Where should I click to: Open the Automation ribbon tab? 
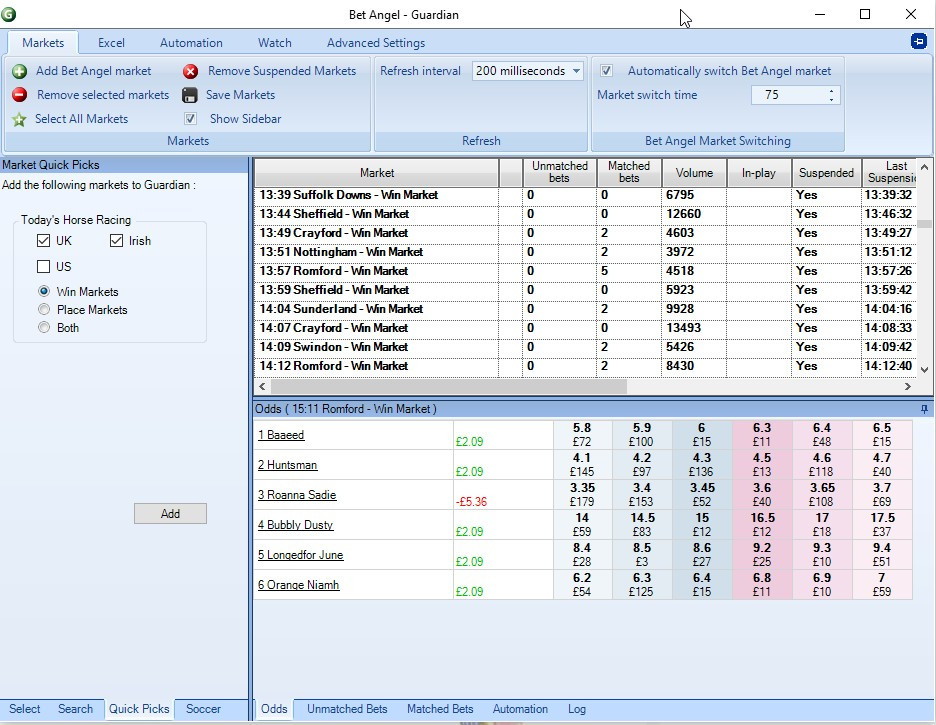(x=191, y=43)
